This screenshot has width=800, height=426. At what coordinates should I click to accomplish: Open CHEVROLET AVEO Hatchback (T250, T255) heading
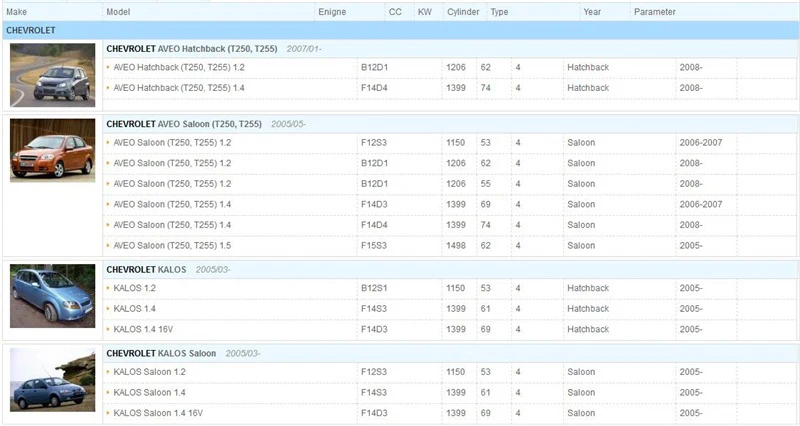click(192, 49)
